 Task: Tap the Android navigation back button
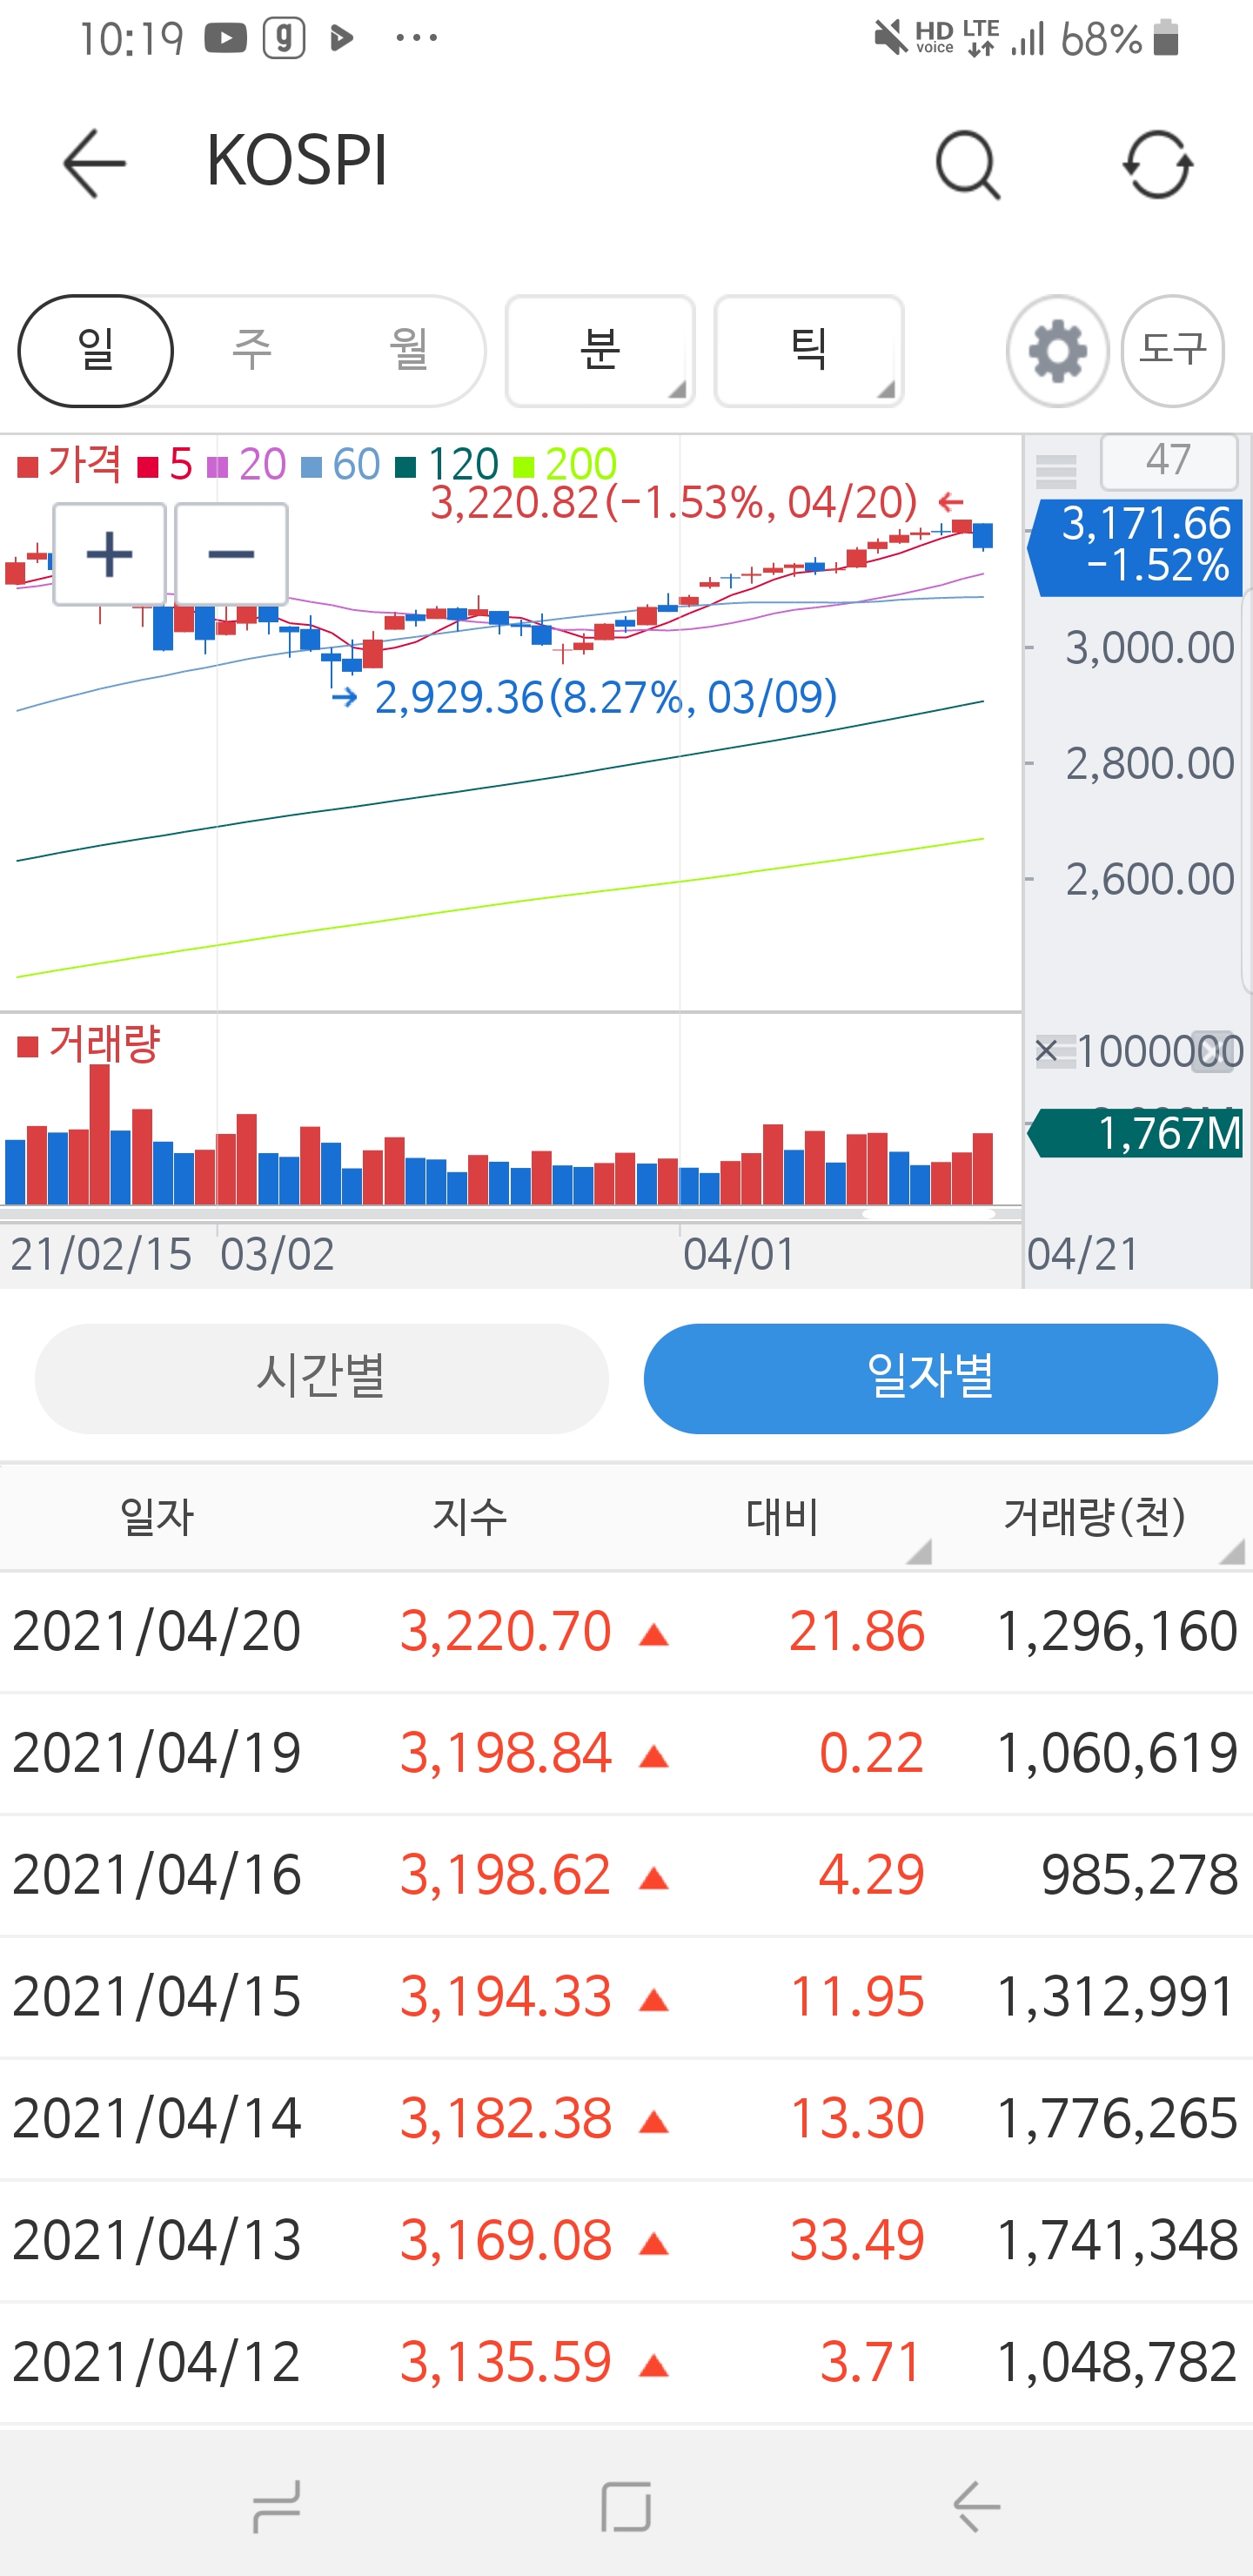pos(977,2506)
